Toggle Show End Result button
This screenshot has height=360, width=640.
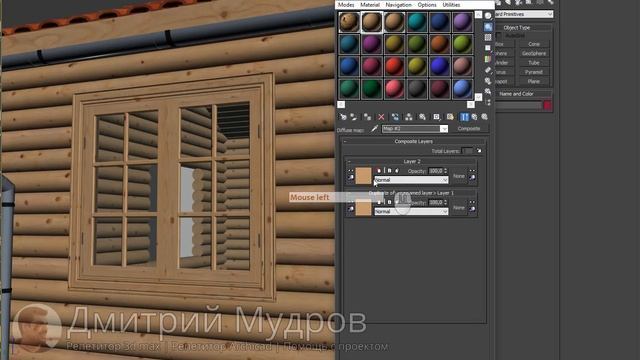click(464, 117)
